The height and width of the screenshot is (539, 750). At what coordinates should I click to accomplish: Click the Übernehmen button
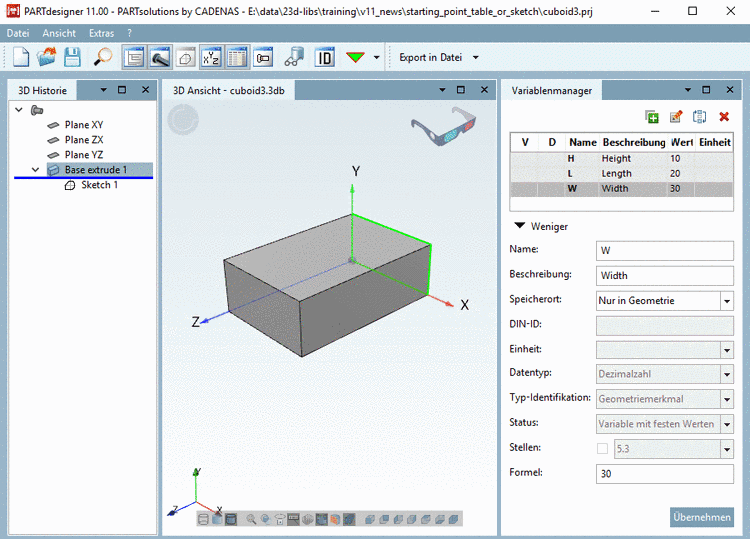[702, 517]
